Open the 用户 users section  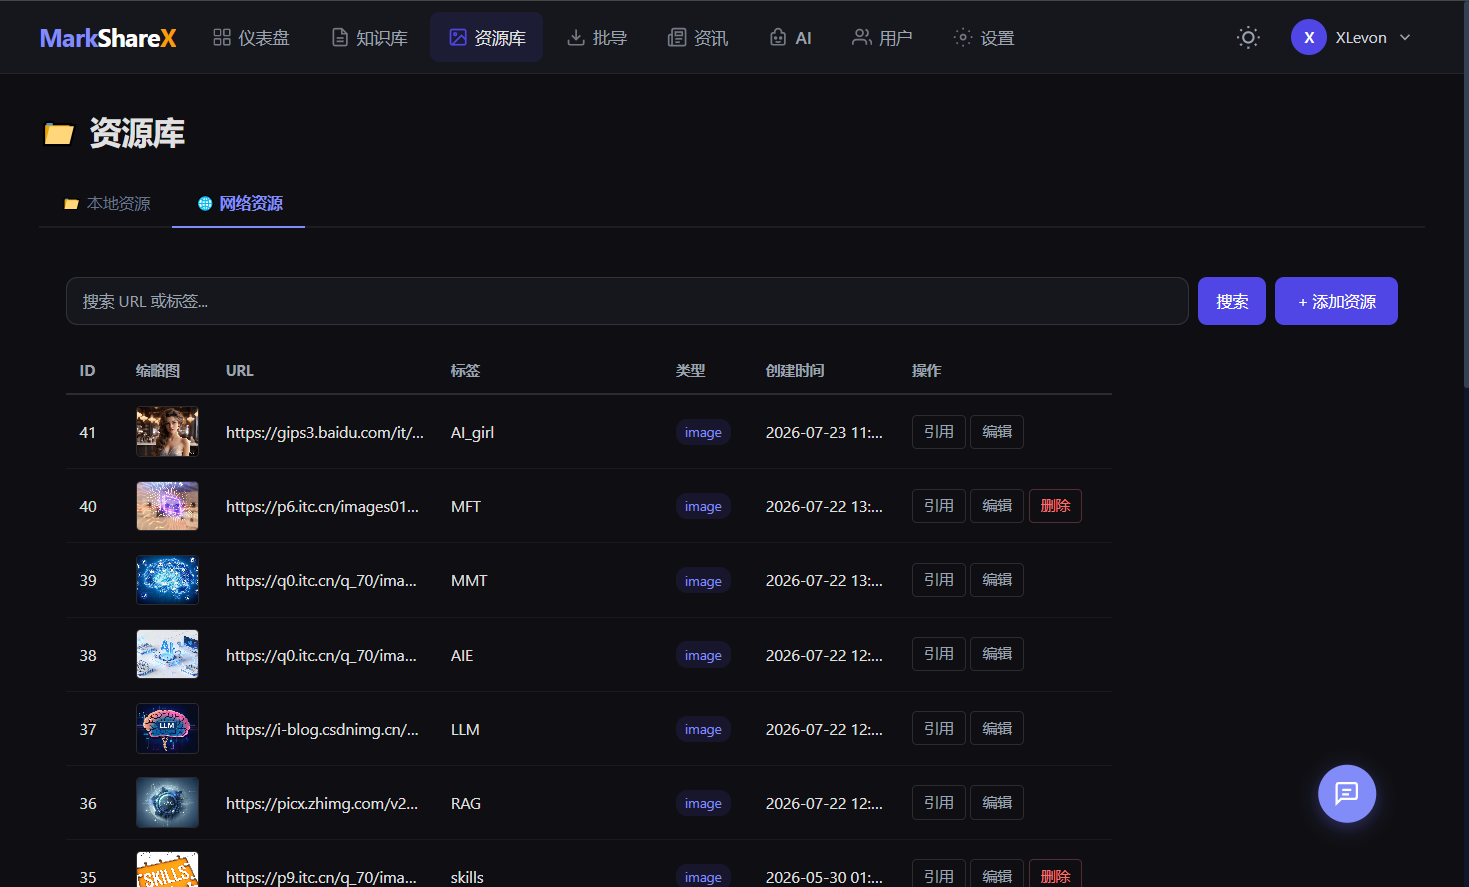882,38
